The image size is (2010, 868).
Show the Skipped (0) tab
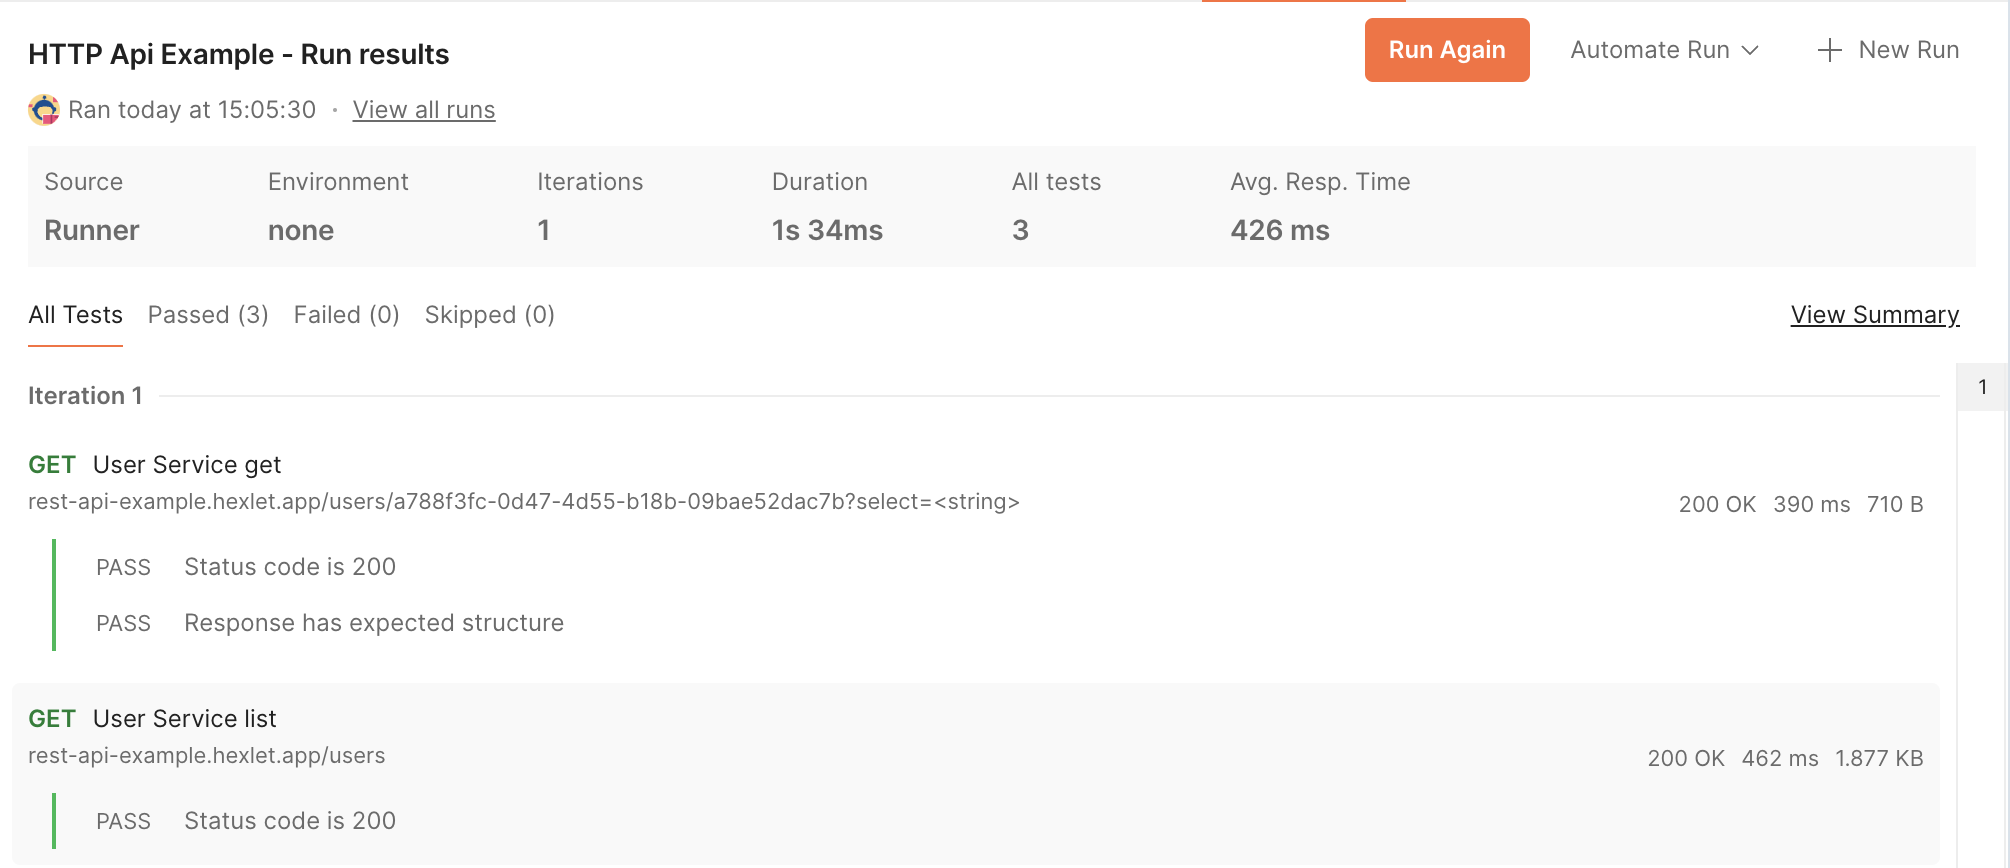(x=489, y=315)
